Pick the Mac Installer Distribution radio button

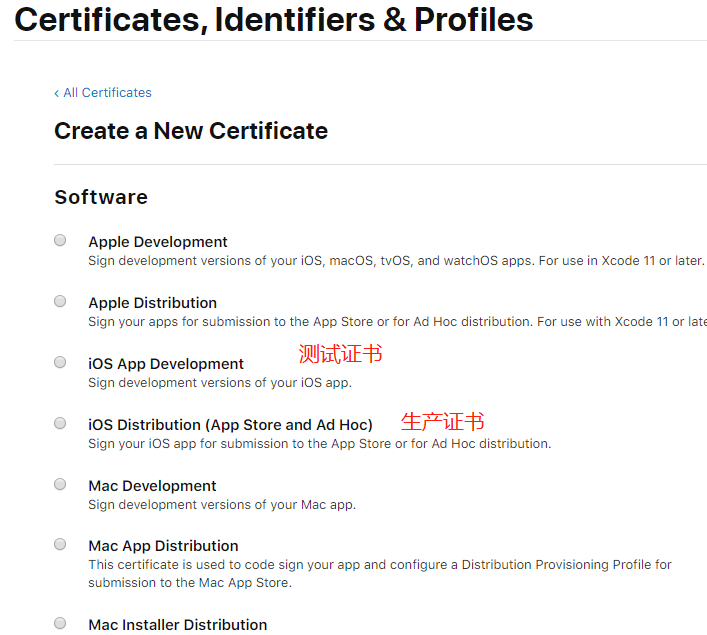tap(60, 623)
